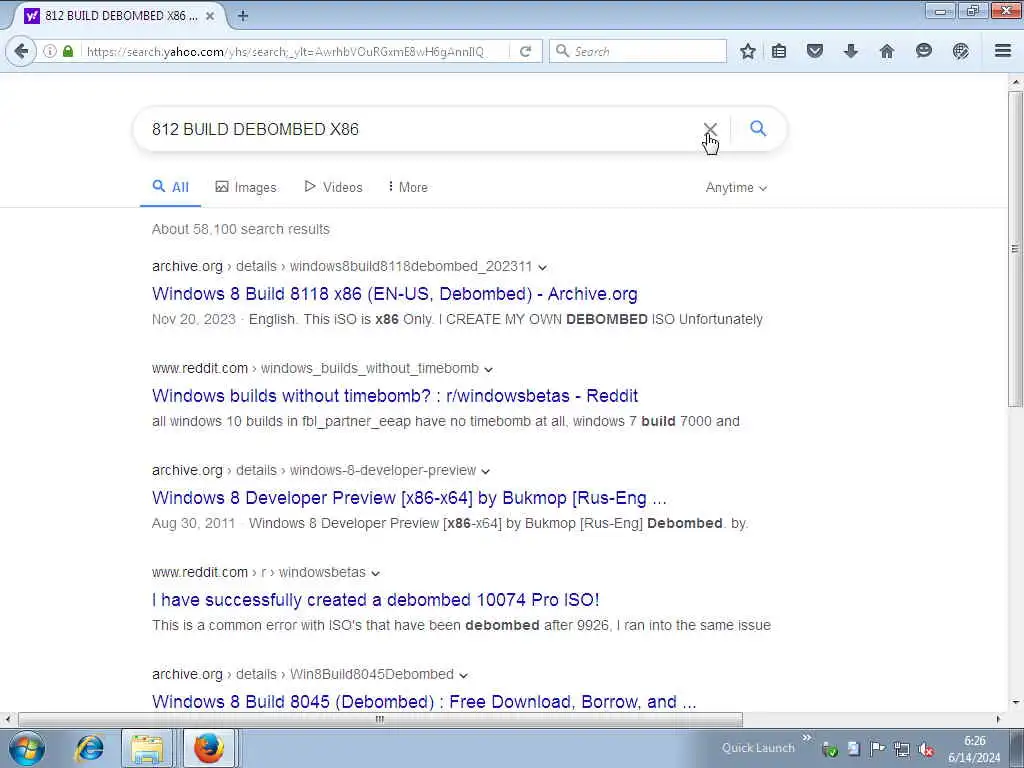Switch to the Videos tab

tap(334, 187)
